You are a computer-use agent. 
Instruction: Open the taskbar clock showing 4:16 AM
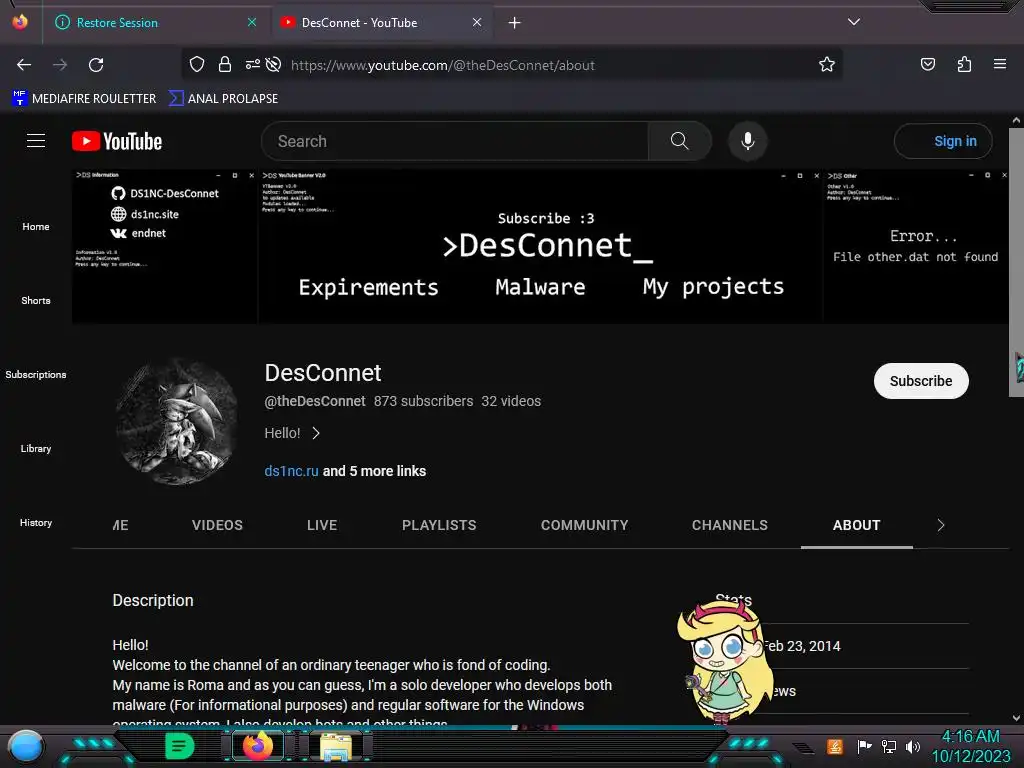(x=970, y=746)
